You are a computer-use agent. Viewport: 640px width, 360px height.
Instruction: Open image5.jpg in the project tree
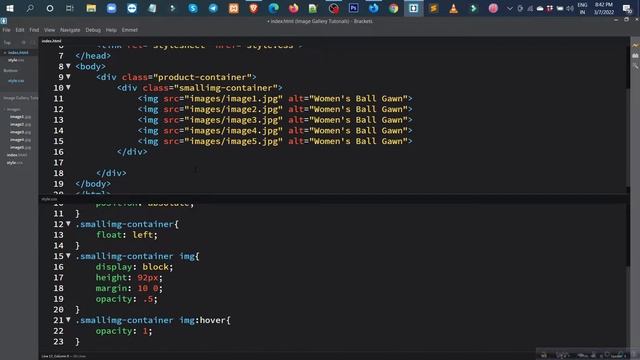coord(20,147)
